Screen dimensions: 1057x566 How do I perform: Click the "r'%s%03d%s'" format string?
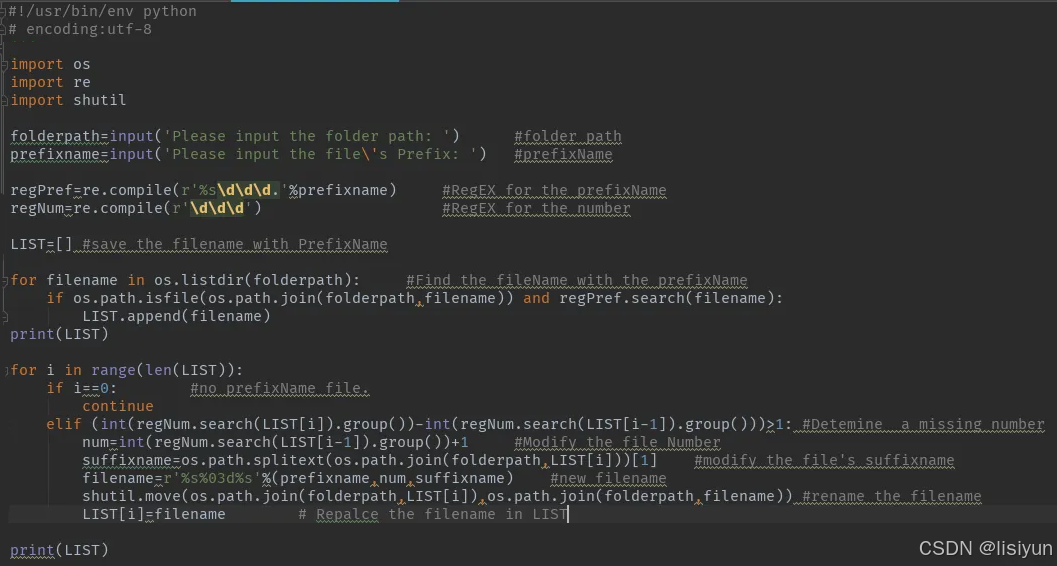point(212,478)
